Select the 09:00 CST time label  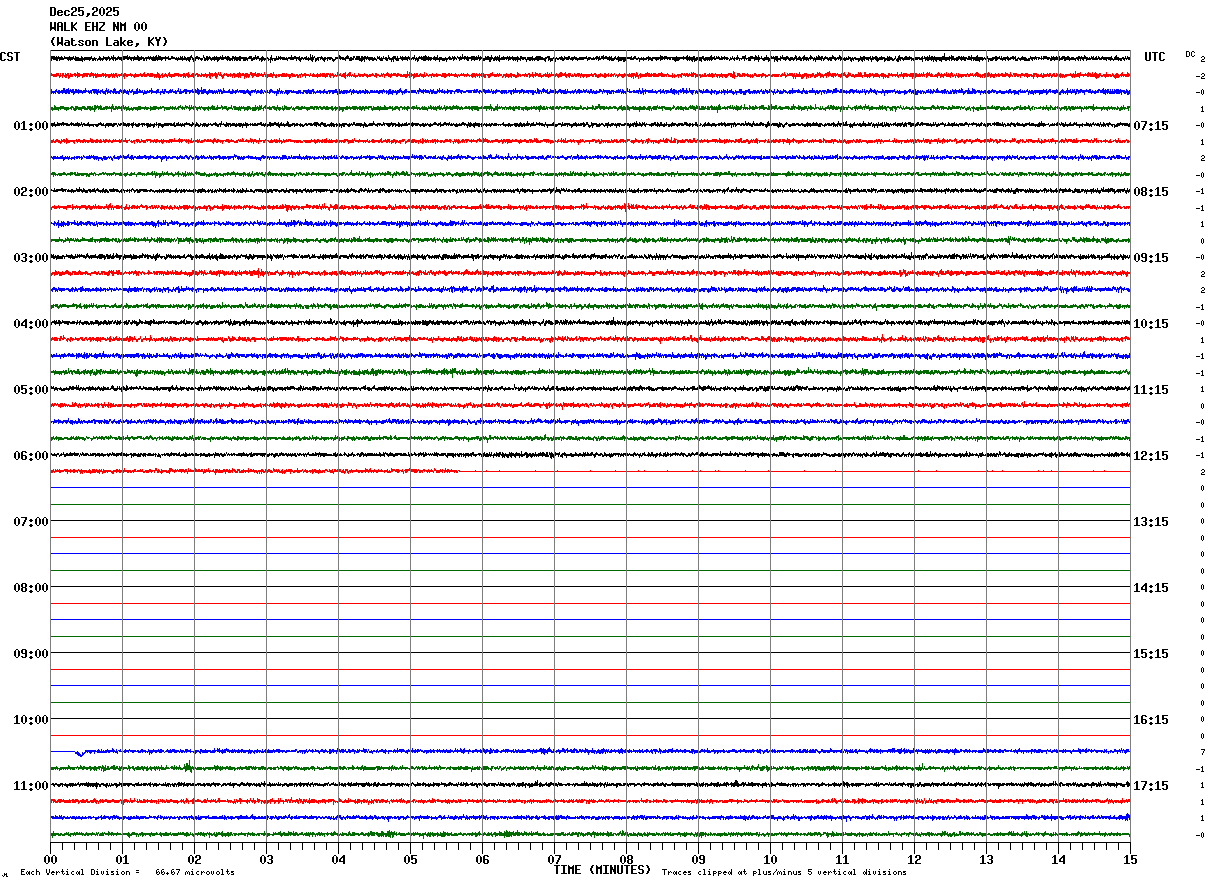pyautogui.click(x=31, y=654)
